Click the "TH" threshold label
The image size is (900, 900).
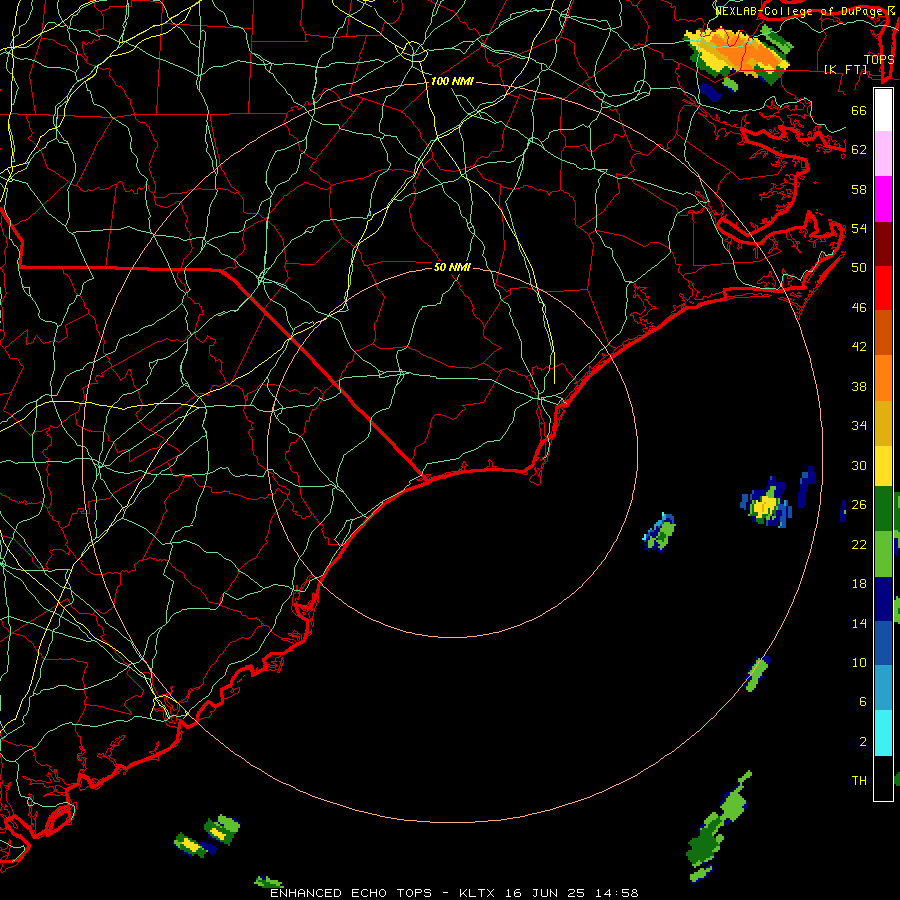coord(859,780)
